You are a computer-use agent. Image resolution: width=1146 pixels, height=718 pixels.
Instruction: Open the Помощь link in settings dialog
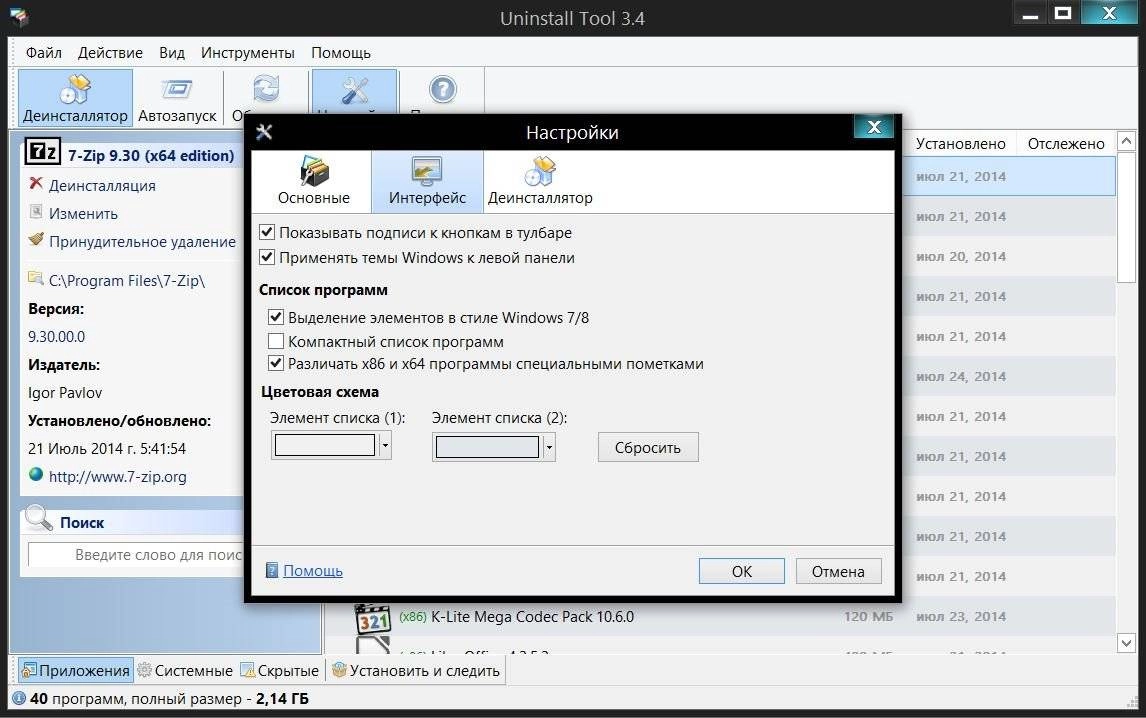313,571
